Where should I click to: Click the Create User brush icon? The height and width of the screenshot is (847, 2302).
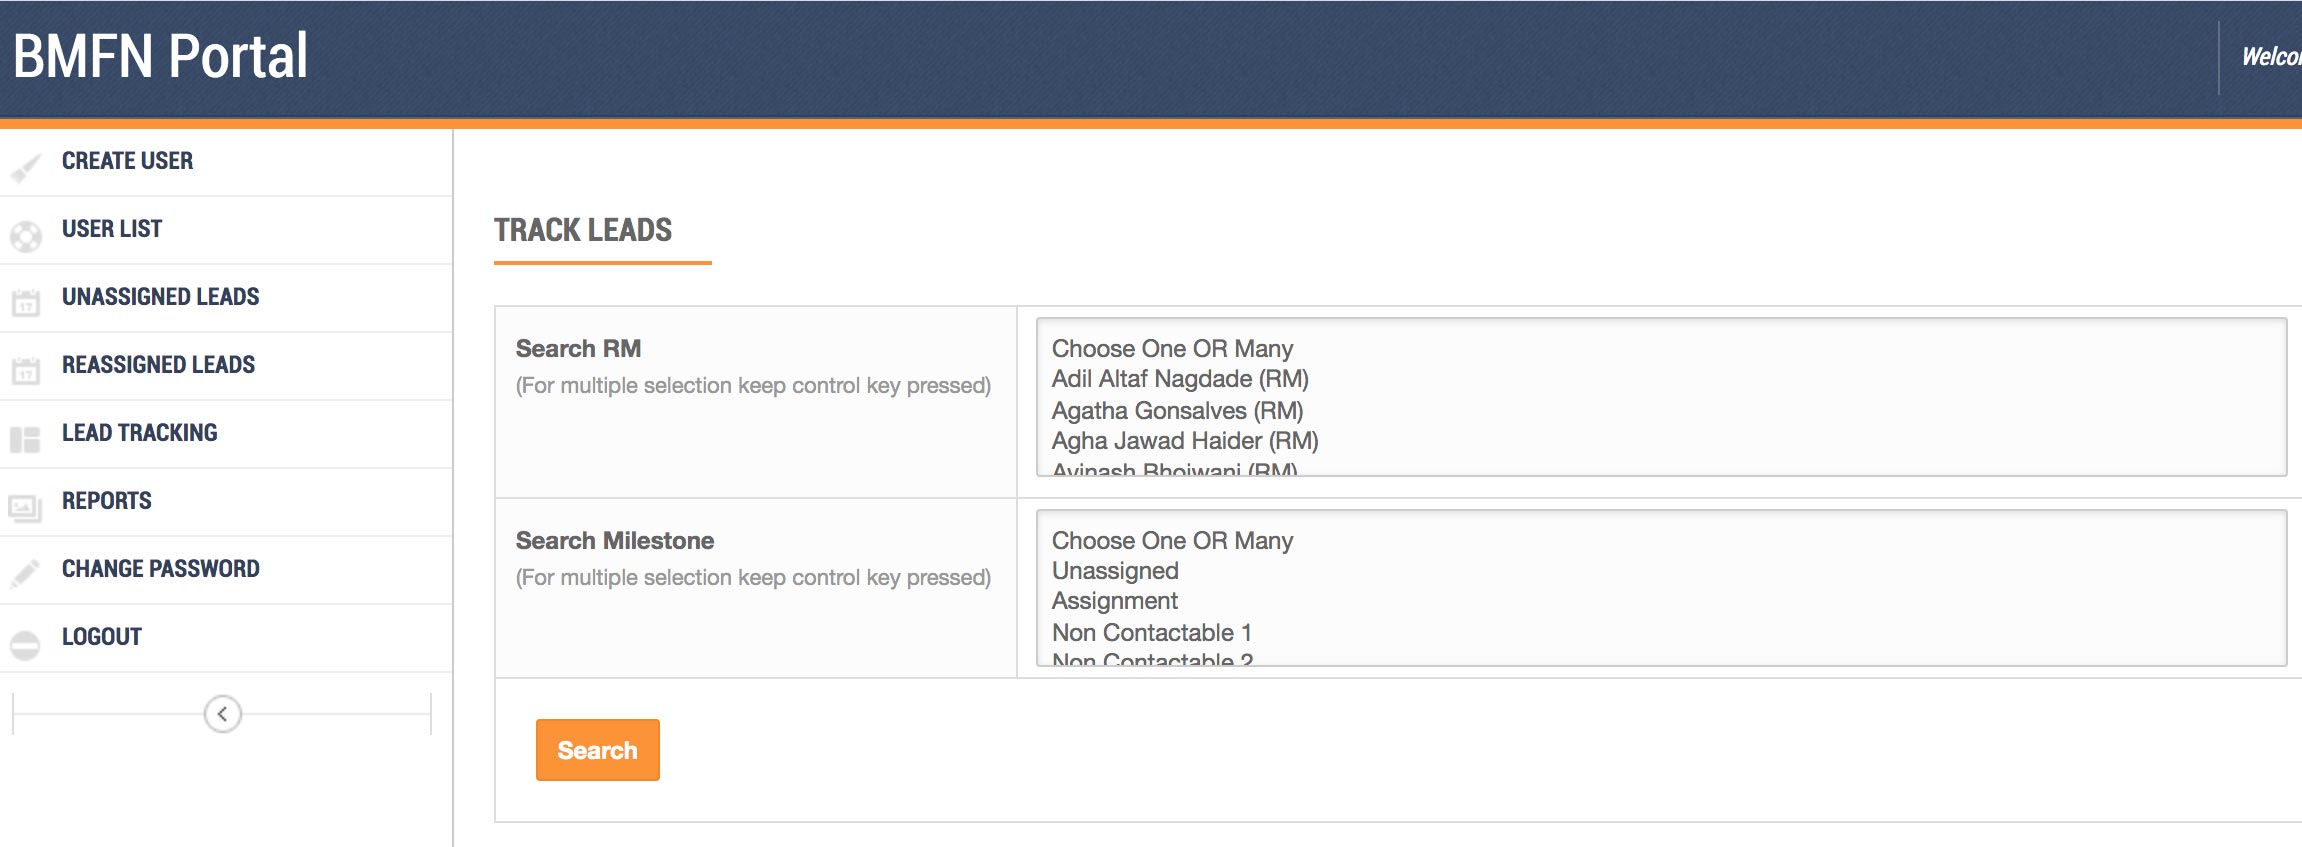tap(26, 167)
